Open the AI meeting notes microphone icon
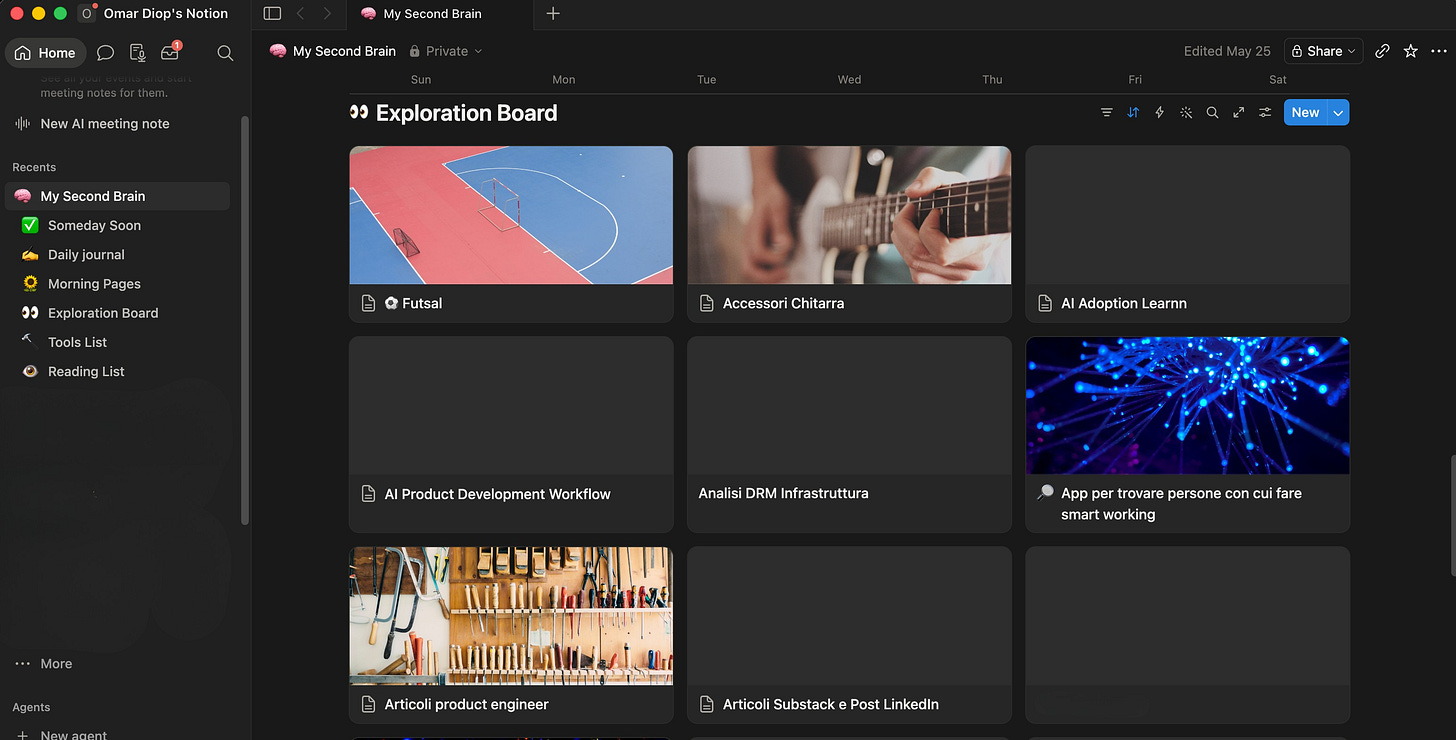The height and width of the screenshot is (740, 1456). [137, 53]
